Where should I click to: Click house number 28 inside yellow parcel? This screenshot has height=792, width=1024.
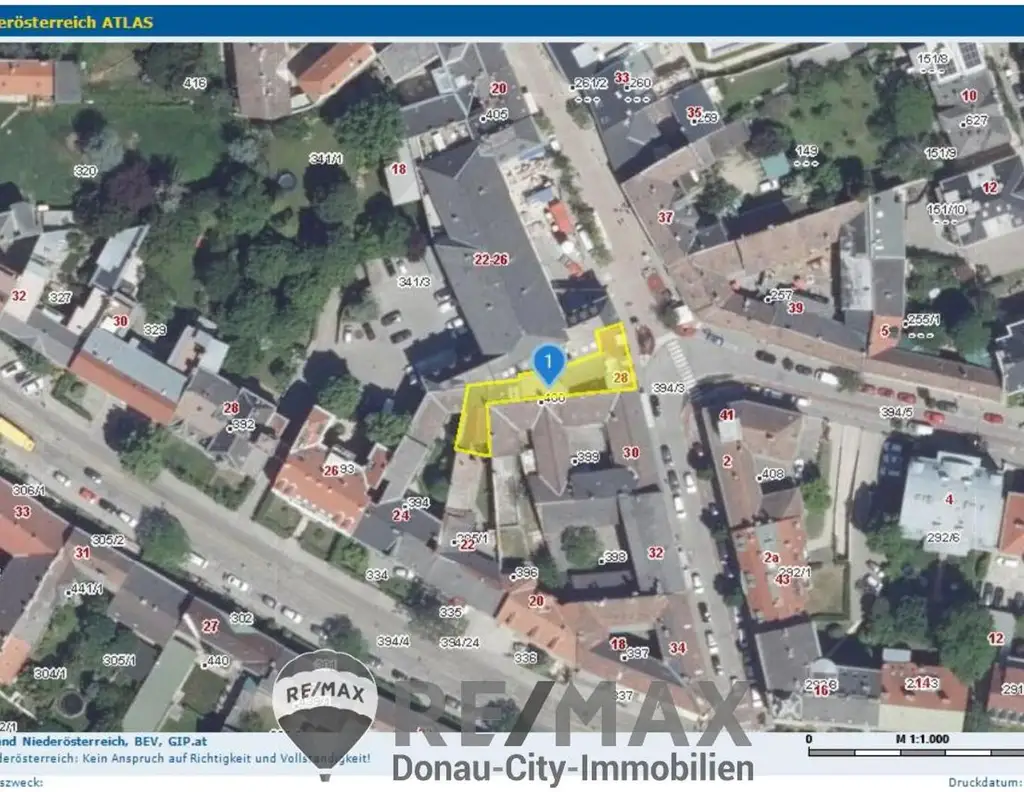621,377
